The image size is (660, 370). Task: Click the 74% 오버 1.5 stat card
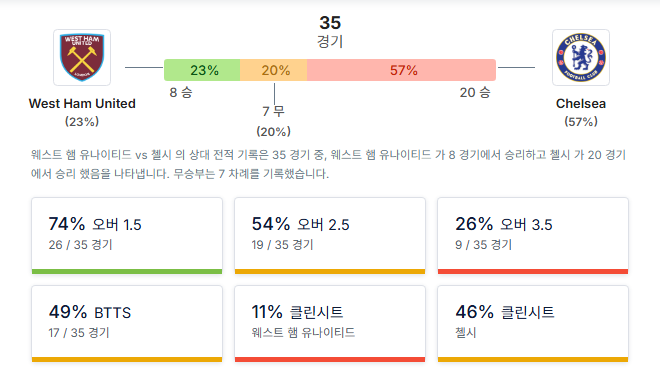pyautogui.click(x=127, y=236)
